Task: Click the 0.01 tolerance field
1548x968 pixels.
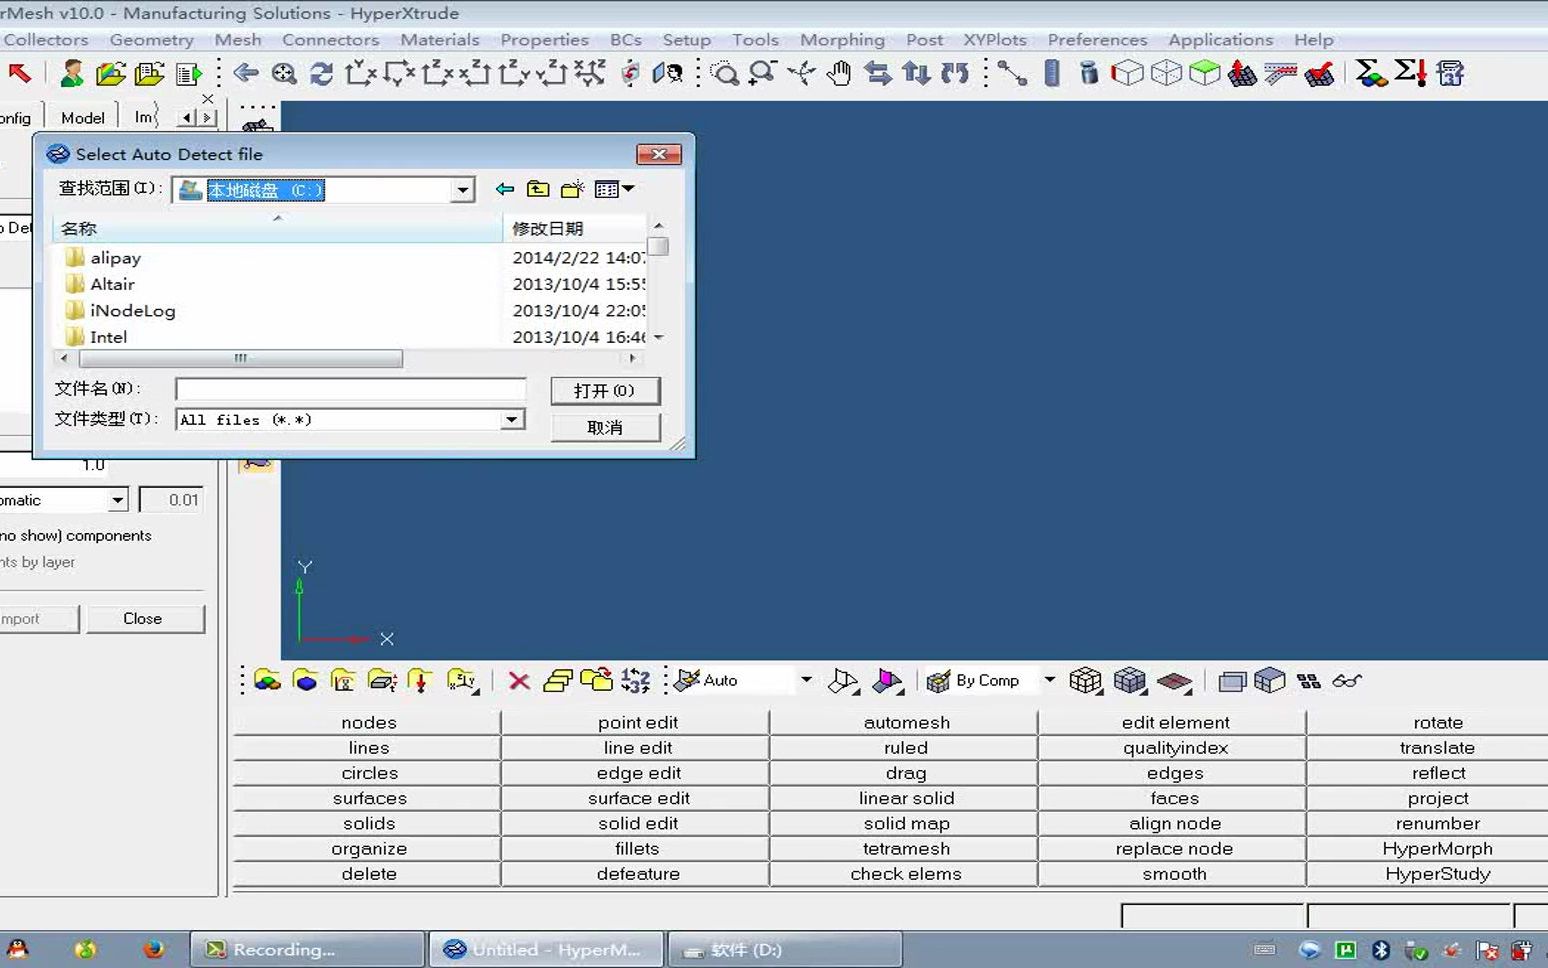Action: 171,500
